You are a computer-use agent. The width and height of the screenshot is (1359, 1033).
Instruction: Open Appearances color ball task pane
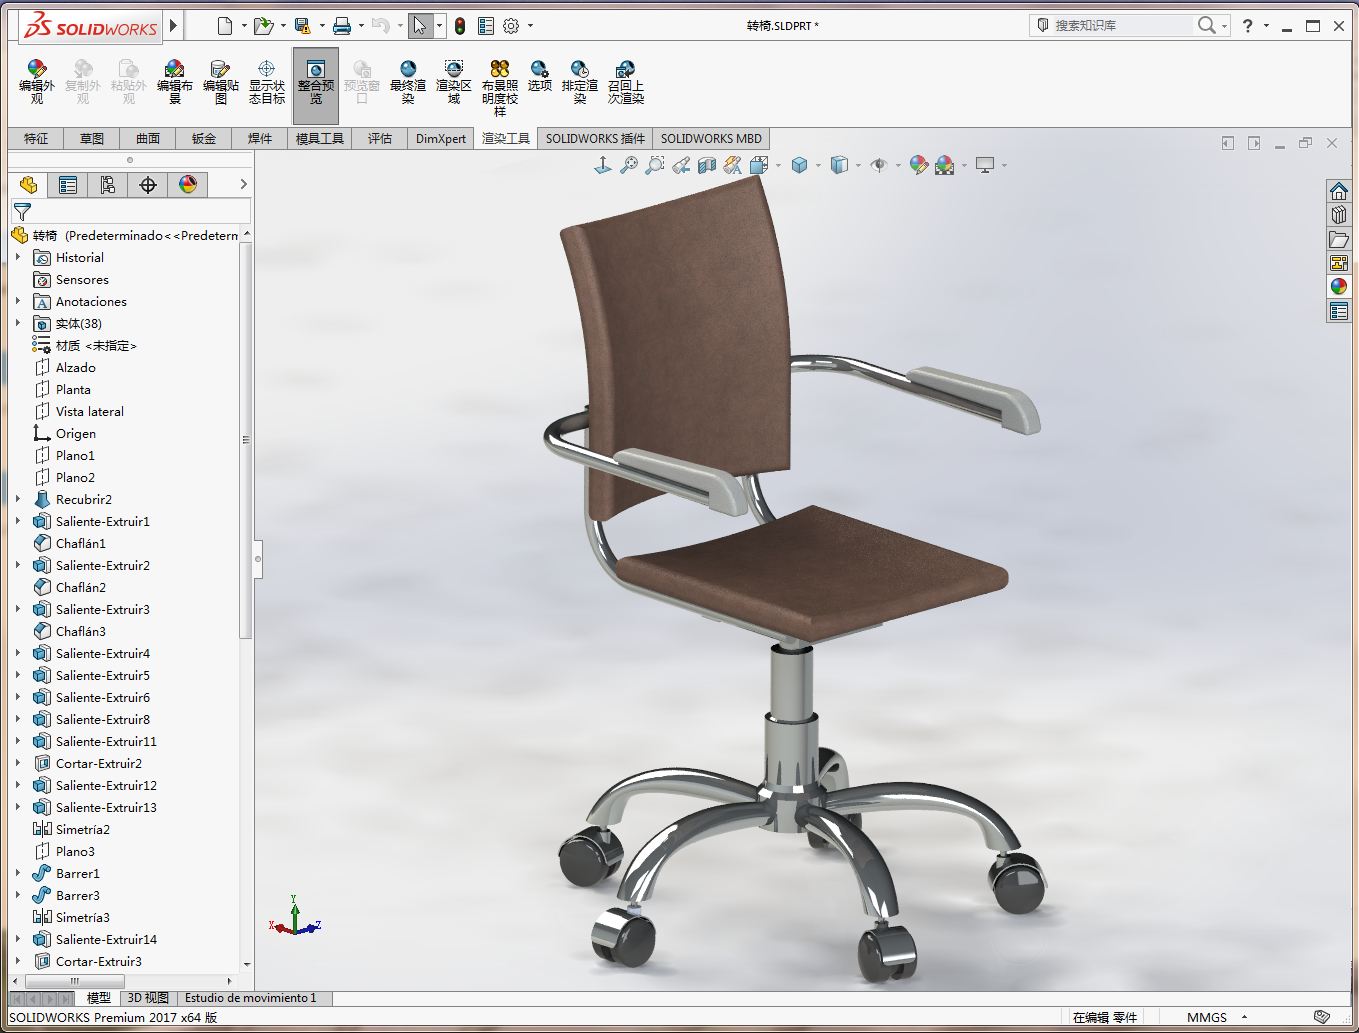click(1339, 287)
